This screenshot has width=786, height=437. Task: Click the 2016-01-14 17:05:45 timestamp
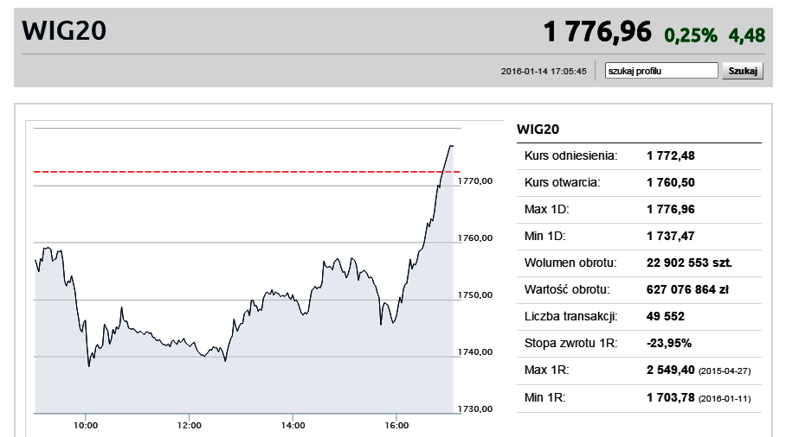pyautogui.click(x=544, y=71)
